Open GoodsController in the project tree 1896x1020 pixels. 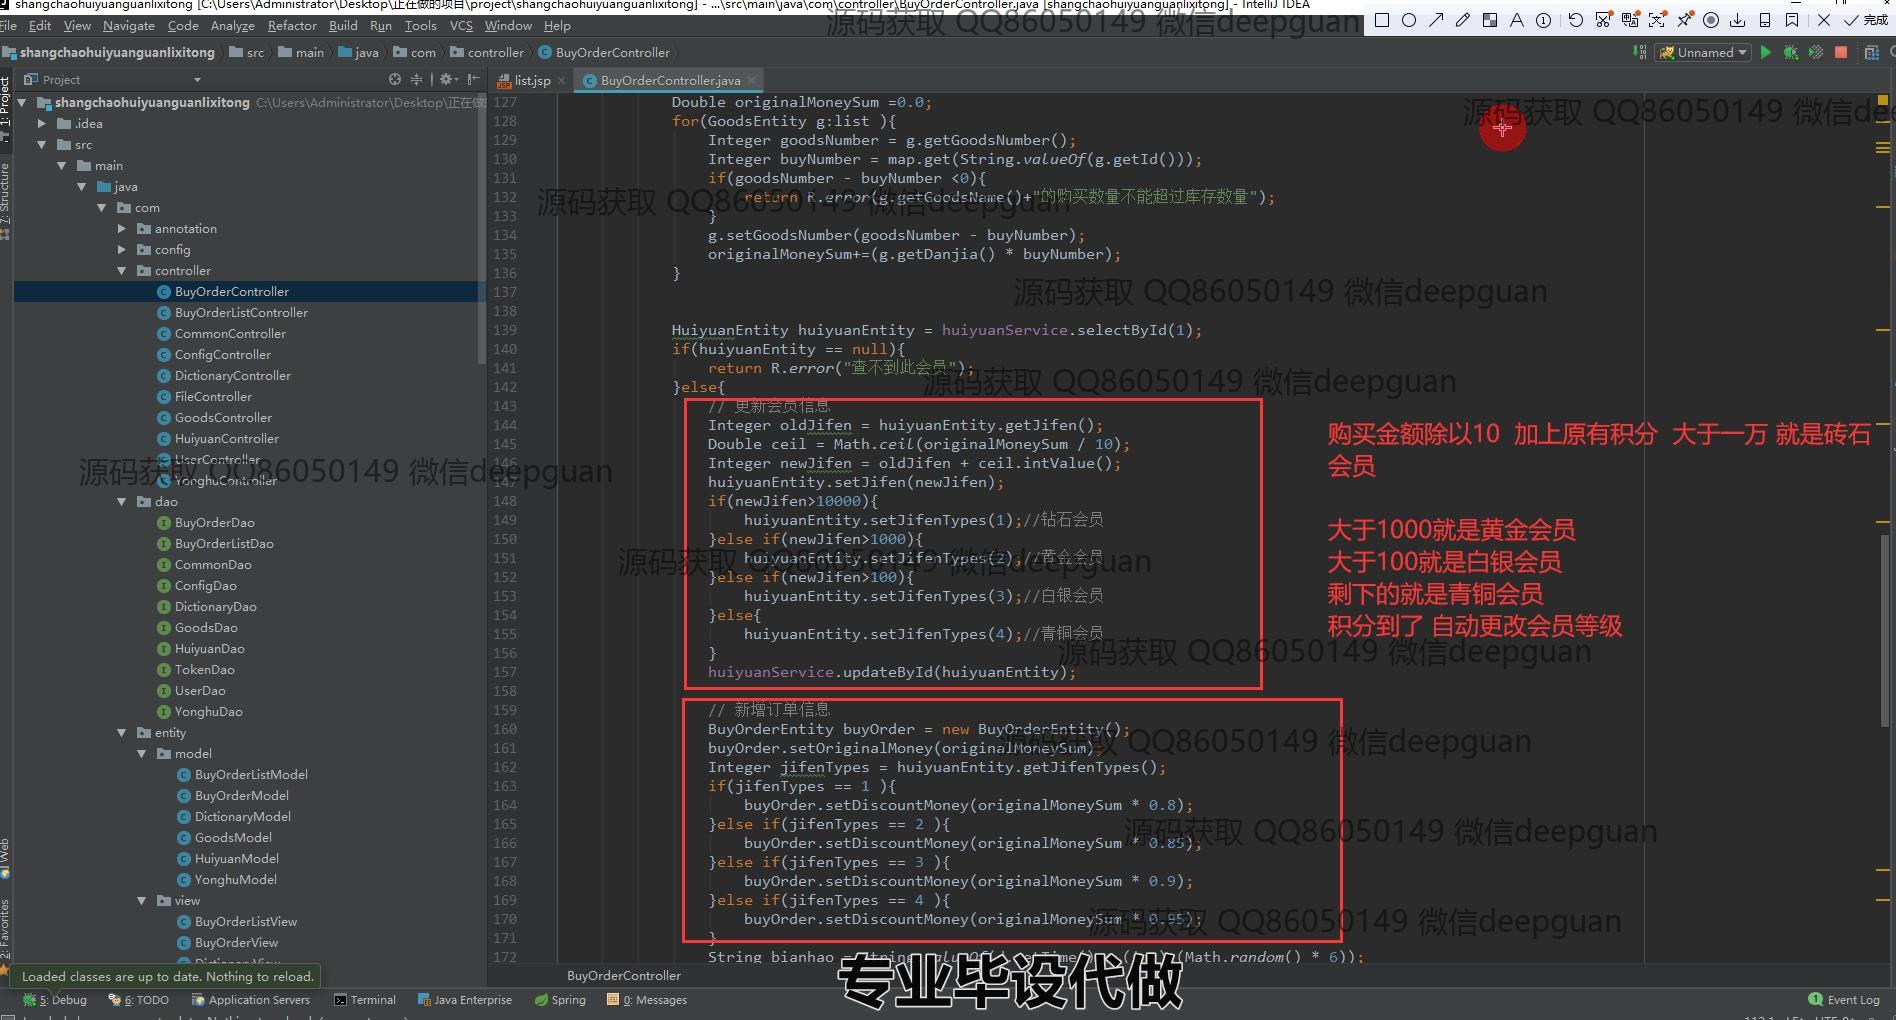223,418
